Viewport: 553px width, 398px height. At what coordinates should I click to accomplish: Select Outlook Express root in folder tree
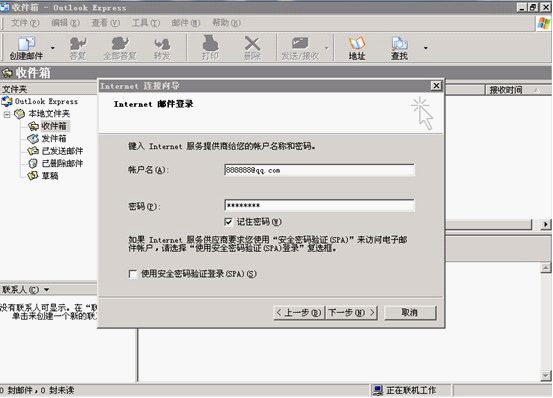click(x=46, y=102)
